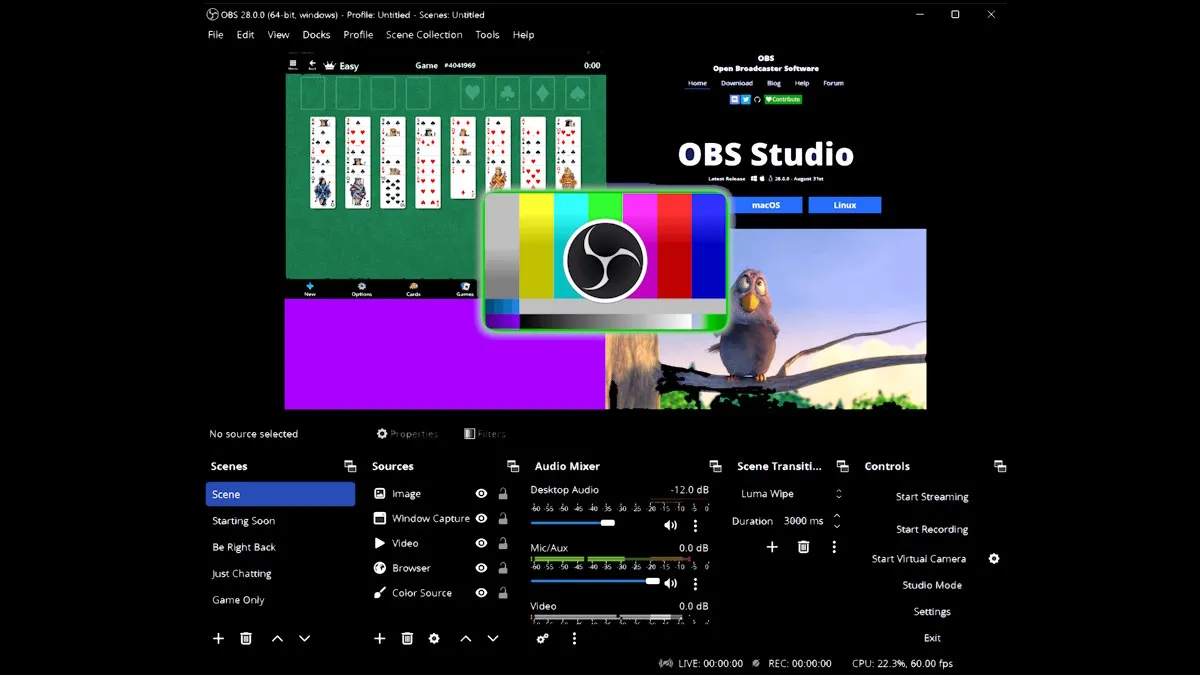This screenshot has height=675, width=1200.
Task: Select the Game Only scene
Action: tap(280, 600)
